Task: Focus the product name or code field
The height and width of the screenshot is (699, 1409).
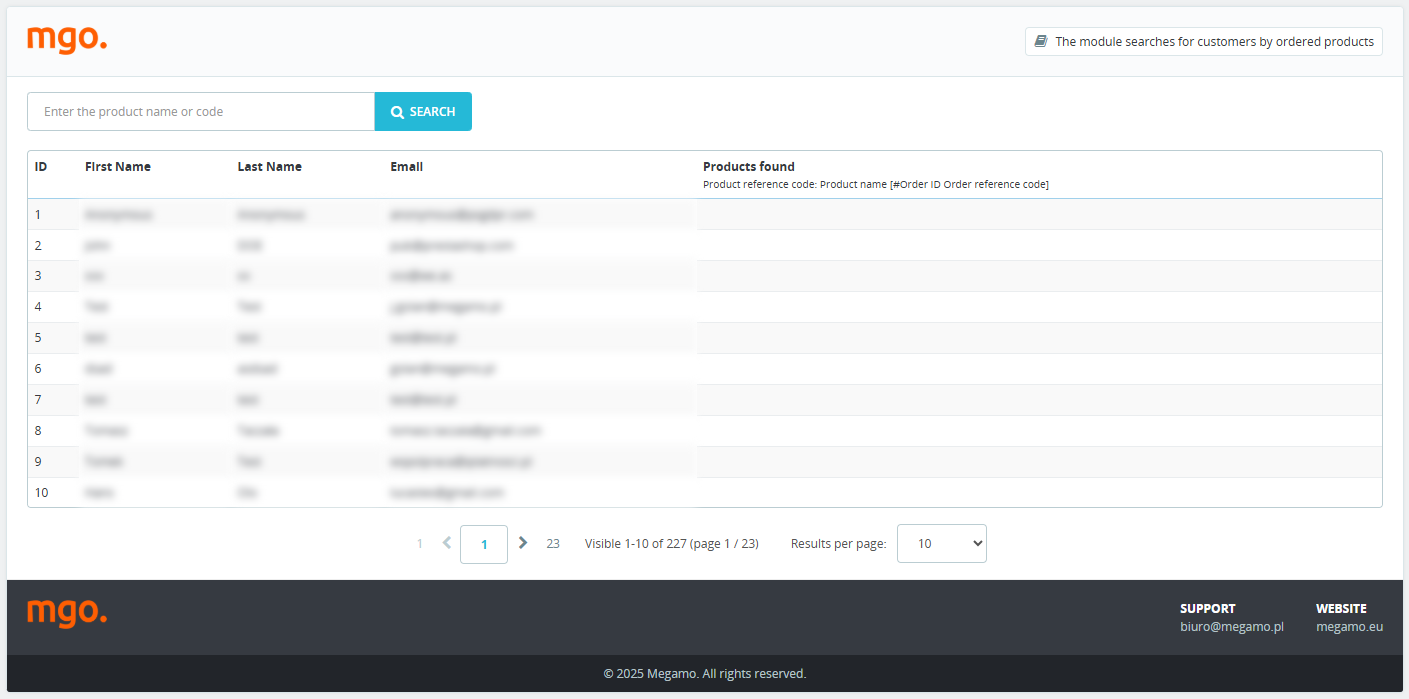Action: [x=201, y=112]
